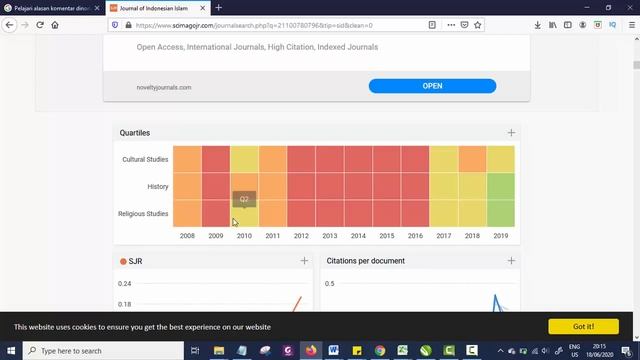Go back to the previous page
Viewport: 640px width, 360px height.
tap(9, 25)
